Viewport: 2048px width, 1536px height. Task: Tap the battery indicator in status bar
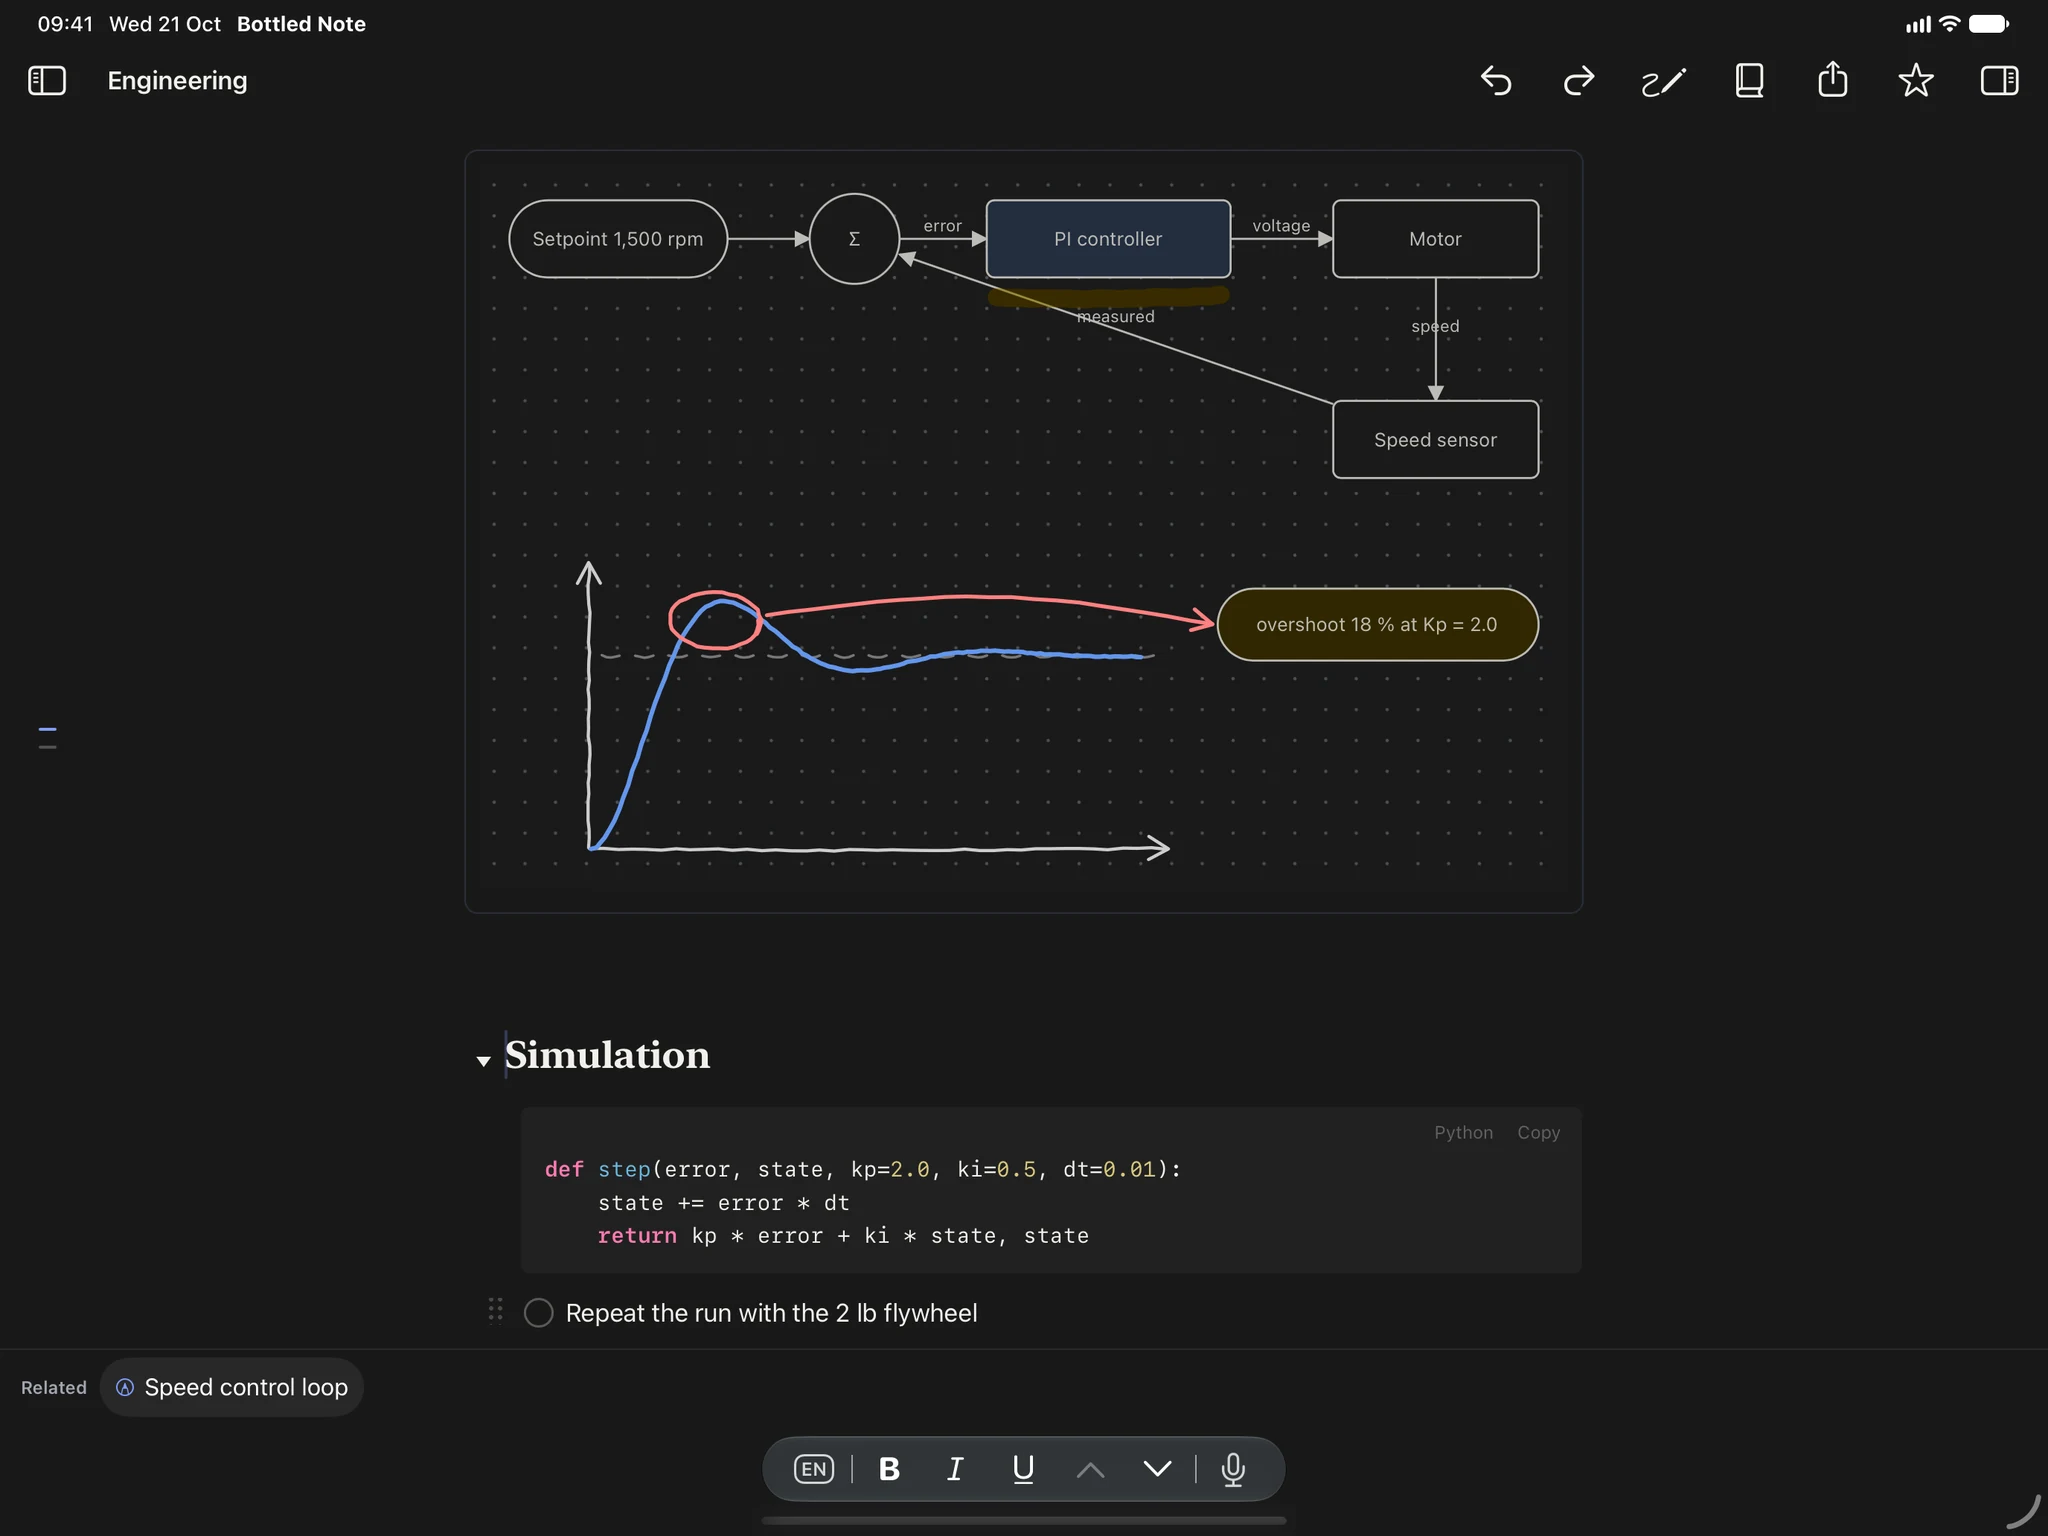[x=1989, y=24]
